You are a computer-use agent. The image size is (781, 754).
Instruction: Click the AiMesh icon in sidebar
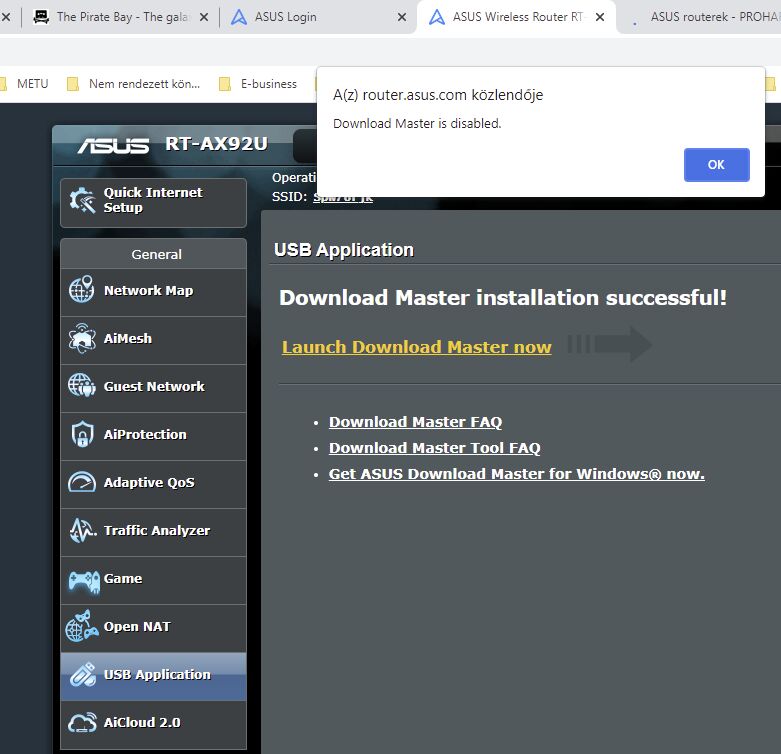[x=82, y=338]
